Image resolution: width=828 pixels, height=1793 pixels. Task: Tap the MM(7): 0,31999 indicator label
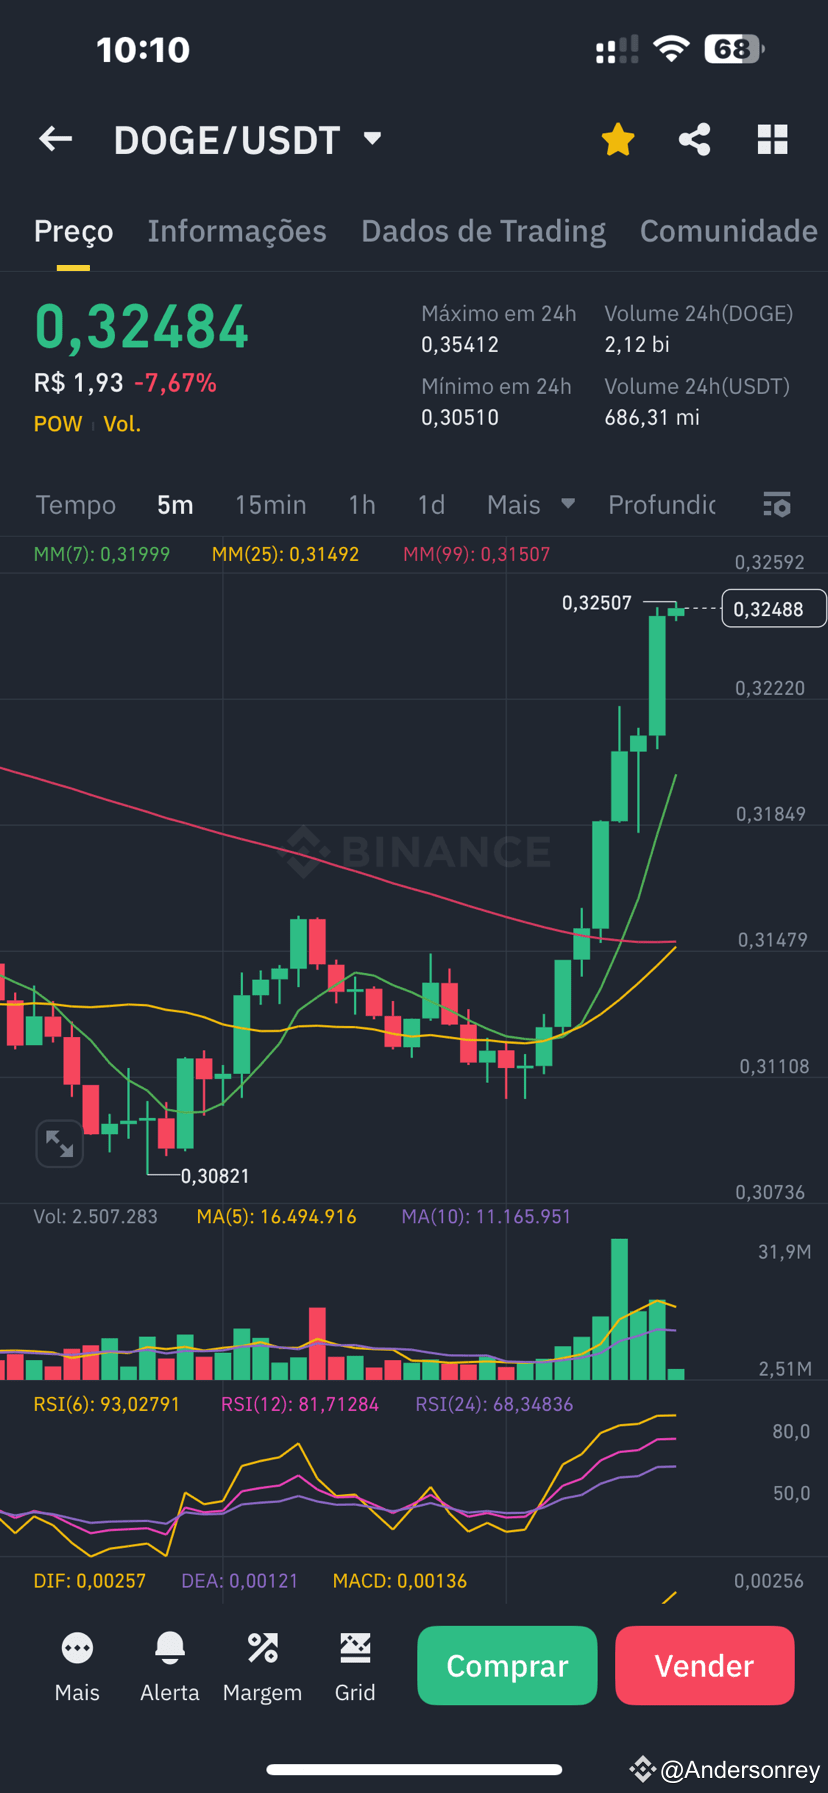(x=102, y=554)
